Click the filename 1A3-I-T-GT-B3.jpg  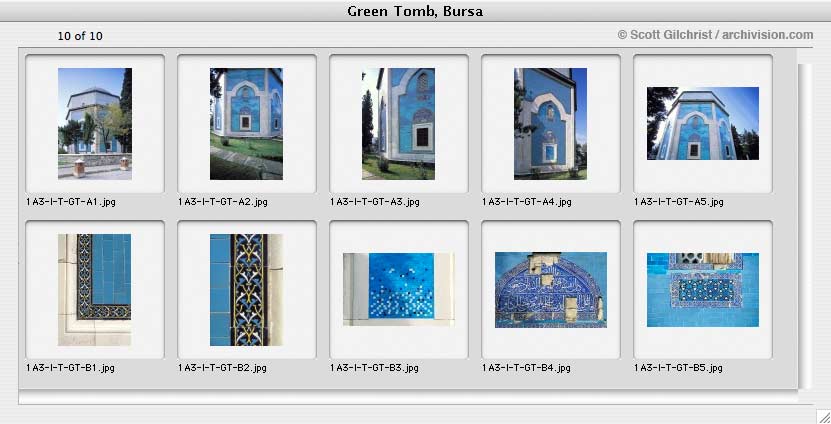(x=374, y=368)
